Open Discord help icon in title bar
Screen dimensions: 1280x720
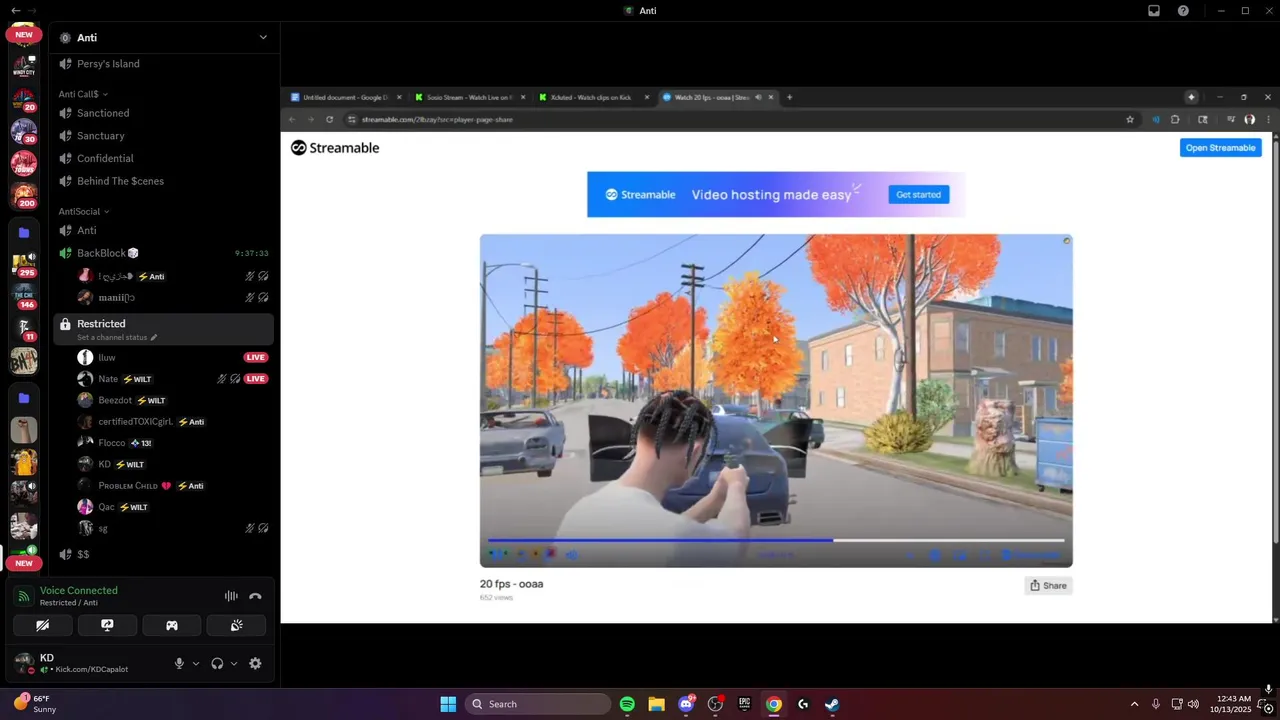(x=1183, y=10)
